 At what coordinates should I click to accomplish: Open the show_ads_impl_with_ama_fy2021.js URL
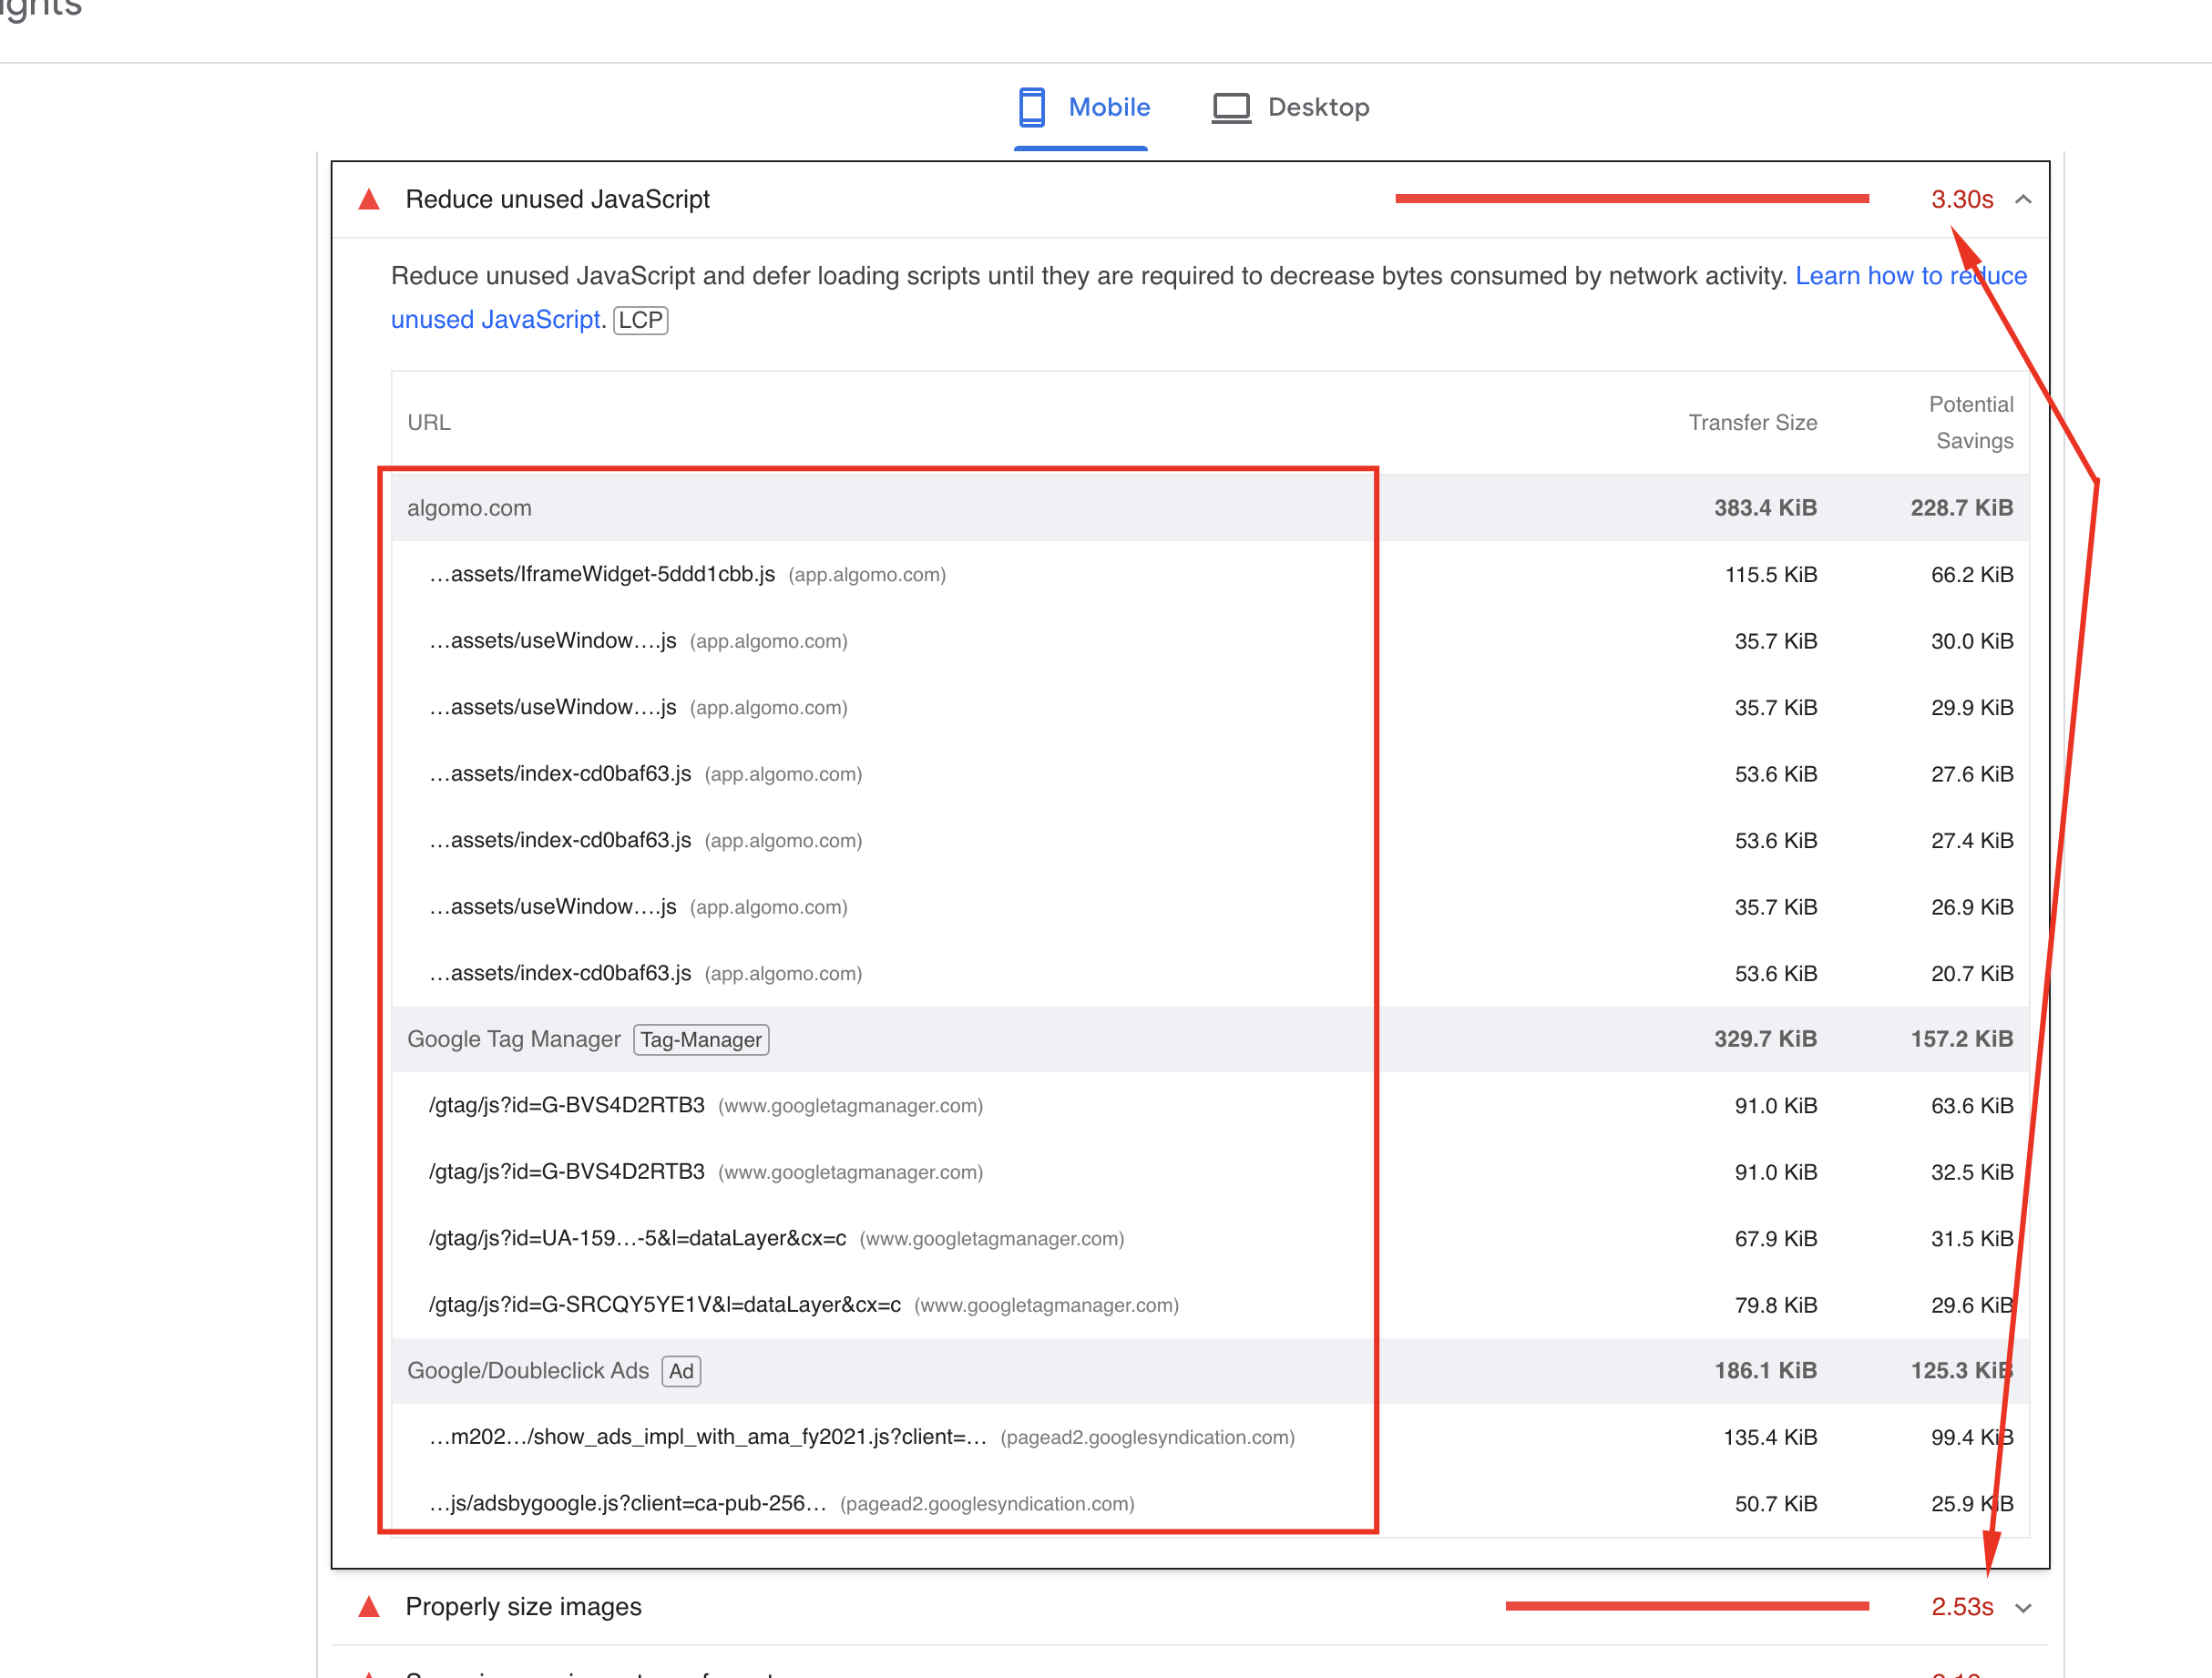(x=708, y=1437)
